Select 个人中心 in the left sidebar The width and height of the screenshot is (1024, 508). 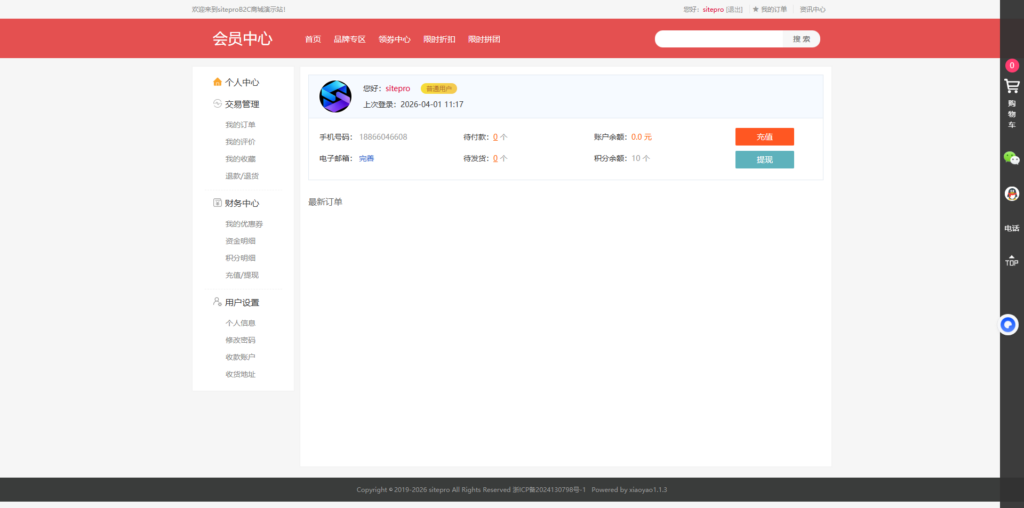coord(242,82)
